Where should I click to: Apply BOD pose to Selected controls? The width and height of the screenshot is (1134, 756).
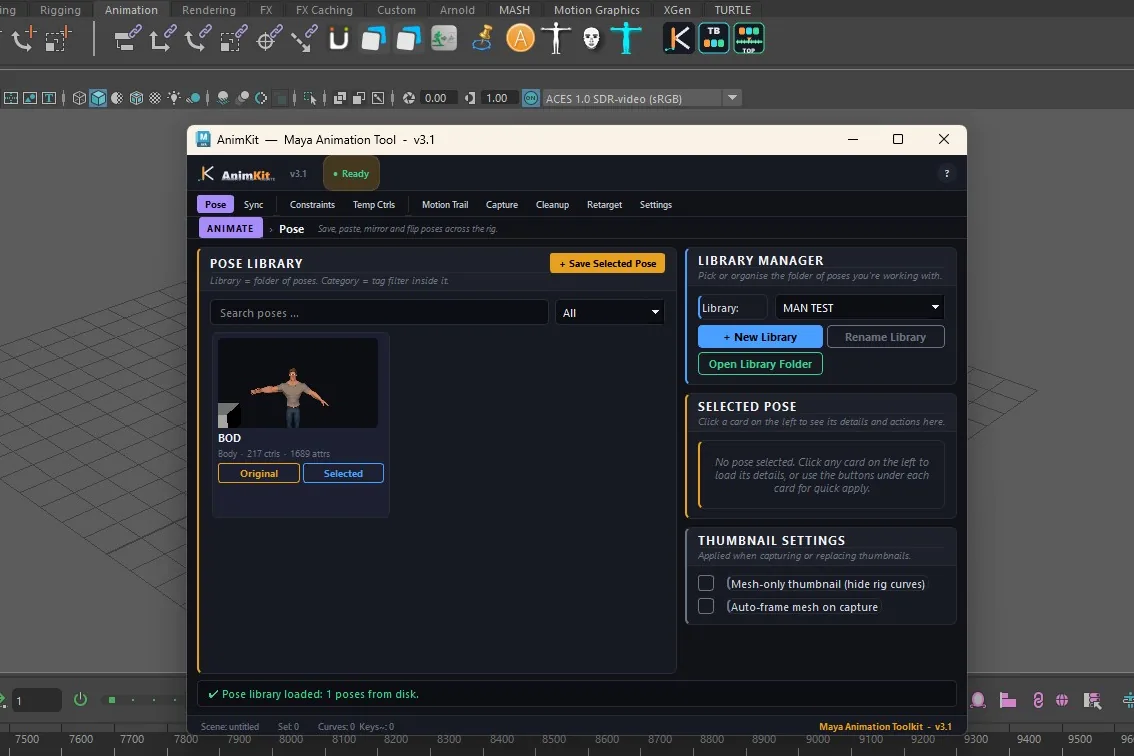pos(344,473)
